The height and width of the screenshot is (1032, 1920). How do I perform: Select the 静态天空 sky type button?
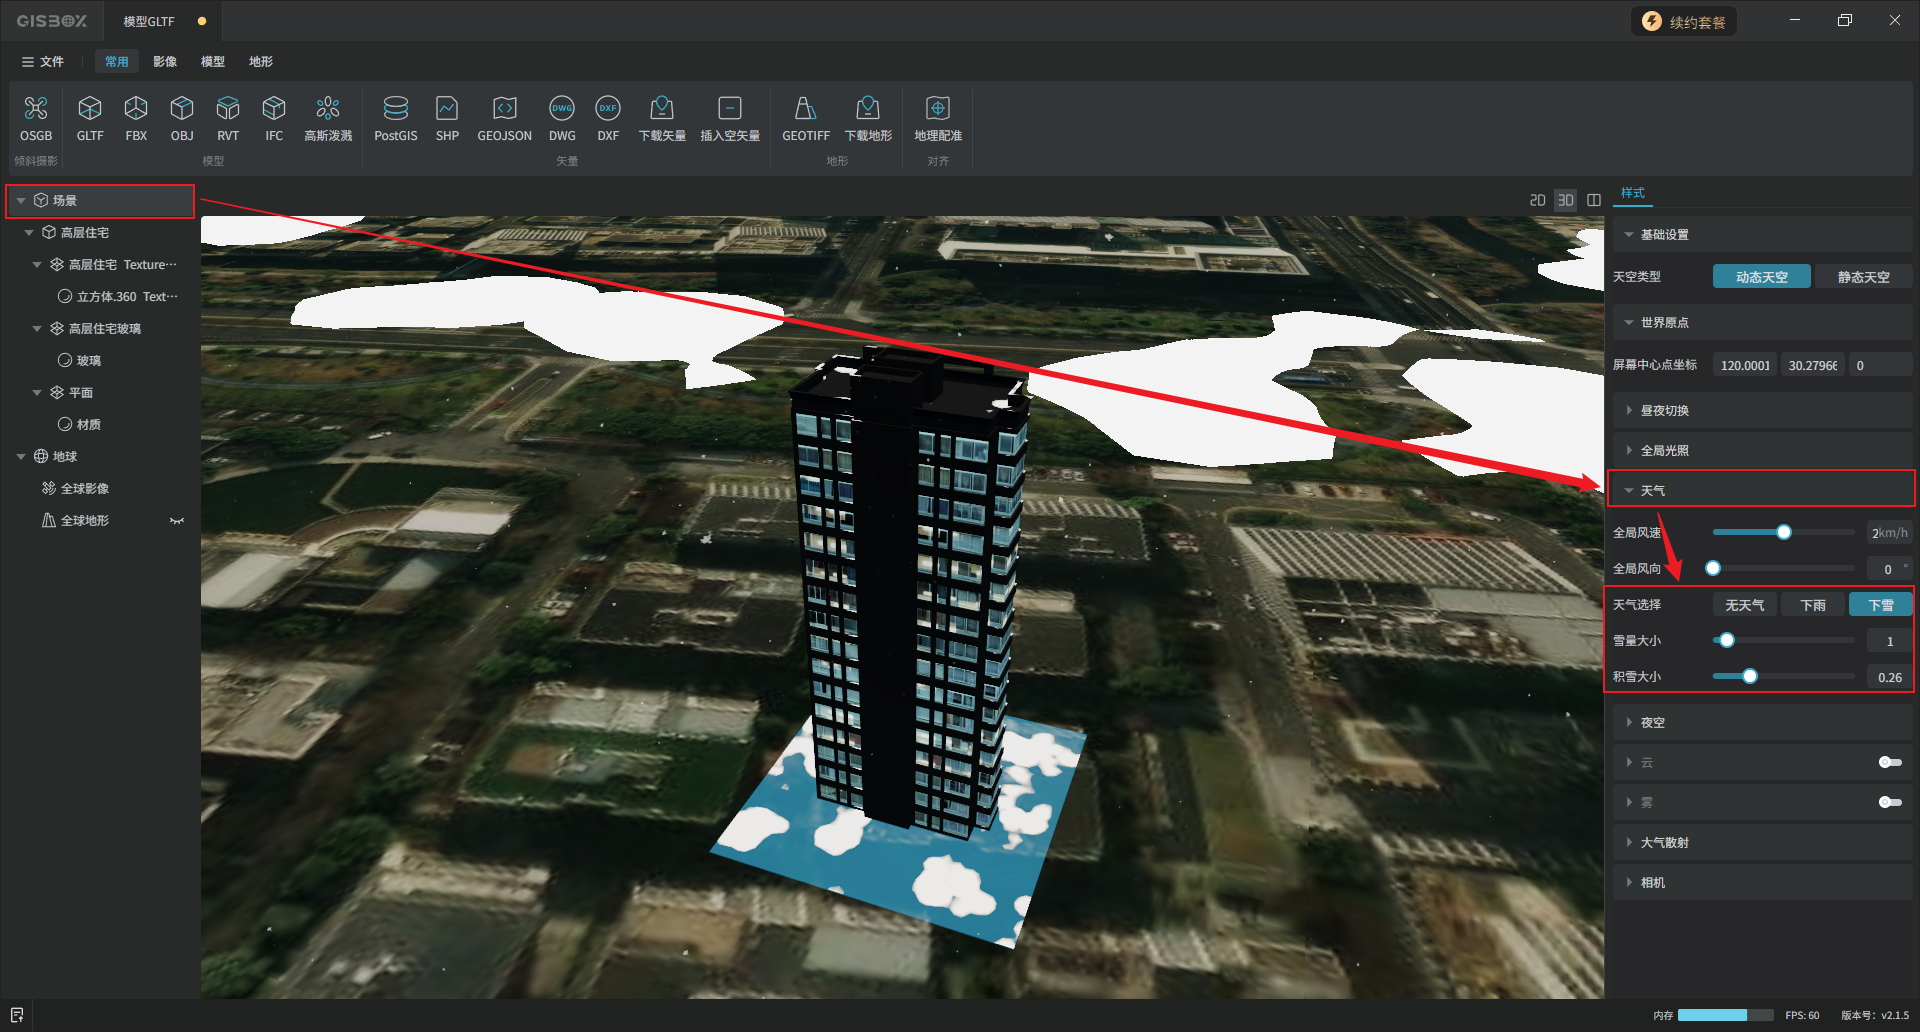(x=1862, y=277)
